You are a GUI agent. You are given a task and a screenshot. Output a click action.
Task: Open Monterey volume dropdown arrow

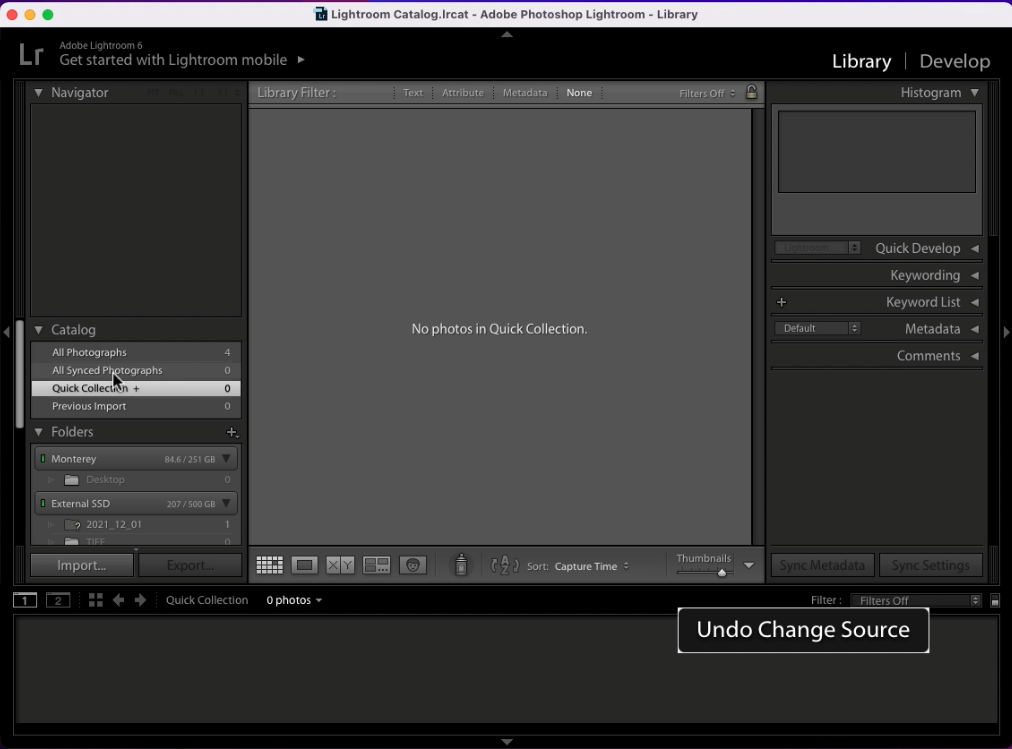[x=226, y=459]
